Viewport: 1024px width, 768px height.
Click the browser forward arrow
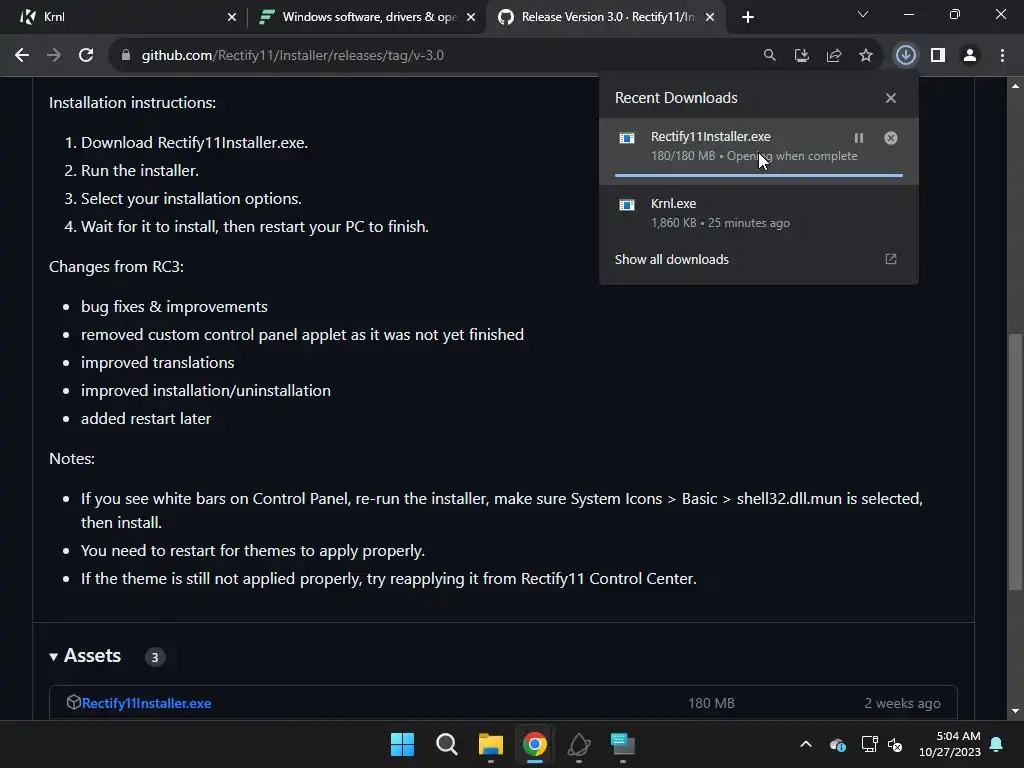click(x=54, y=56)
